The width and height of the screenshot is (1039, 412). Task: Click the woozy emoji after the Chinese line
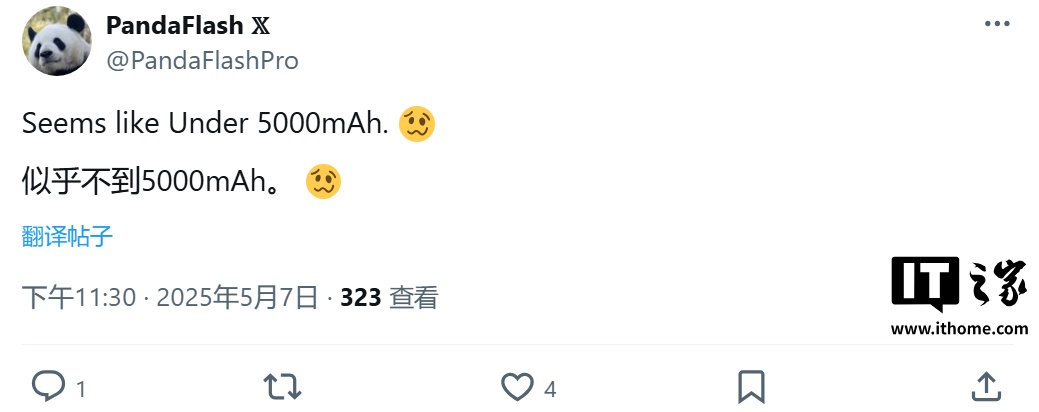[324, 181]
